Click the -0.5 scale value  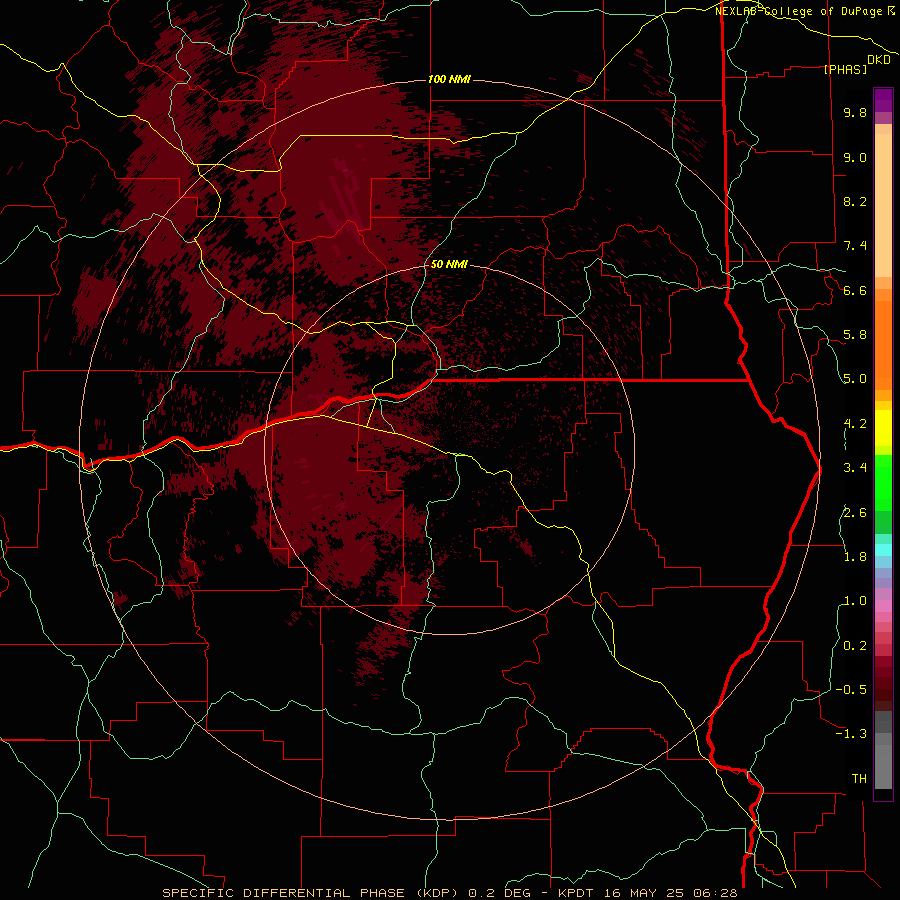[851, 690]
